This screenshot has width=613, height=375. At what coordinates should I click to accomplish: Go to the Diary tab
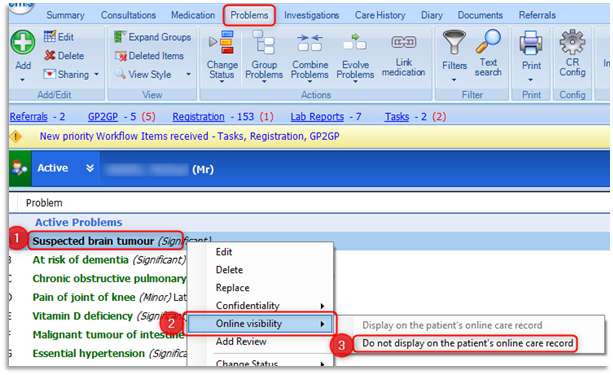coord(432,15)
